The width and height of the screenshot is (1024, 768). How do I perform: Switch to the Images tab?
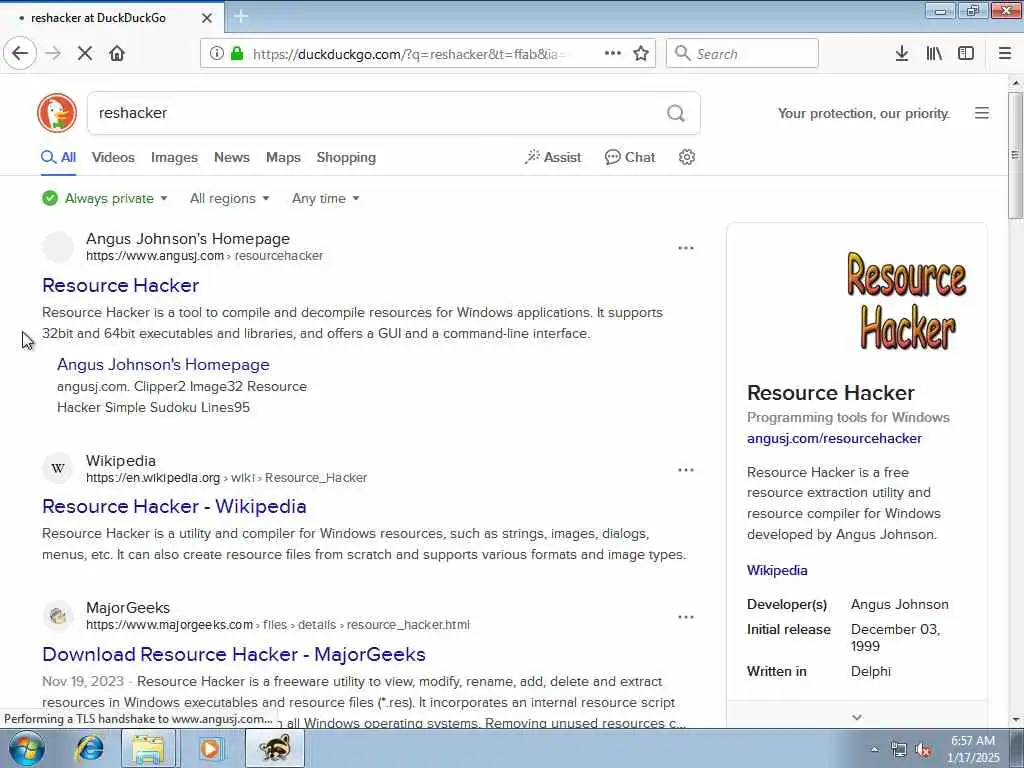pos(174,157)
